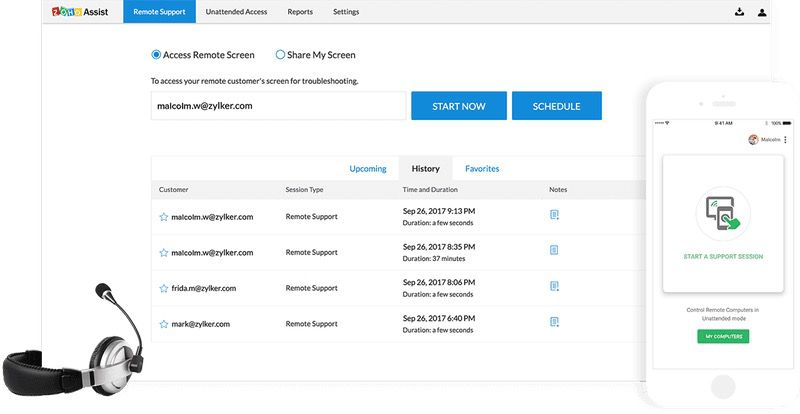Favorite the mark@zylker.com session
800x414 pixels.
[164, 324]
